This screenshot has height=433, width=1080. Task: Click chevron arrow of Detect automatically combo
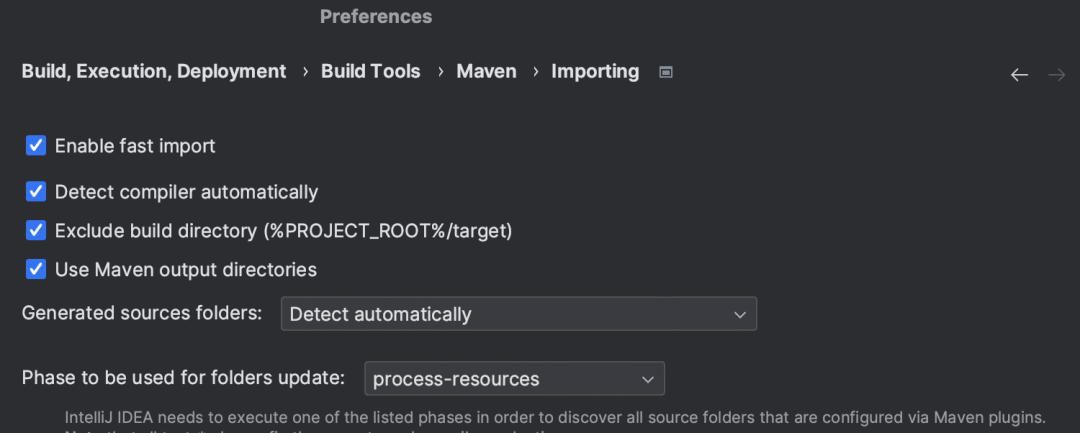[x=740, y=315]
